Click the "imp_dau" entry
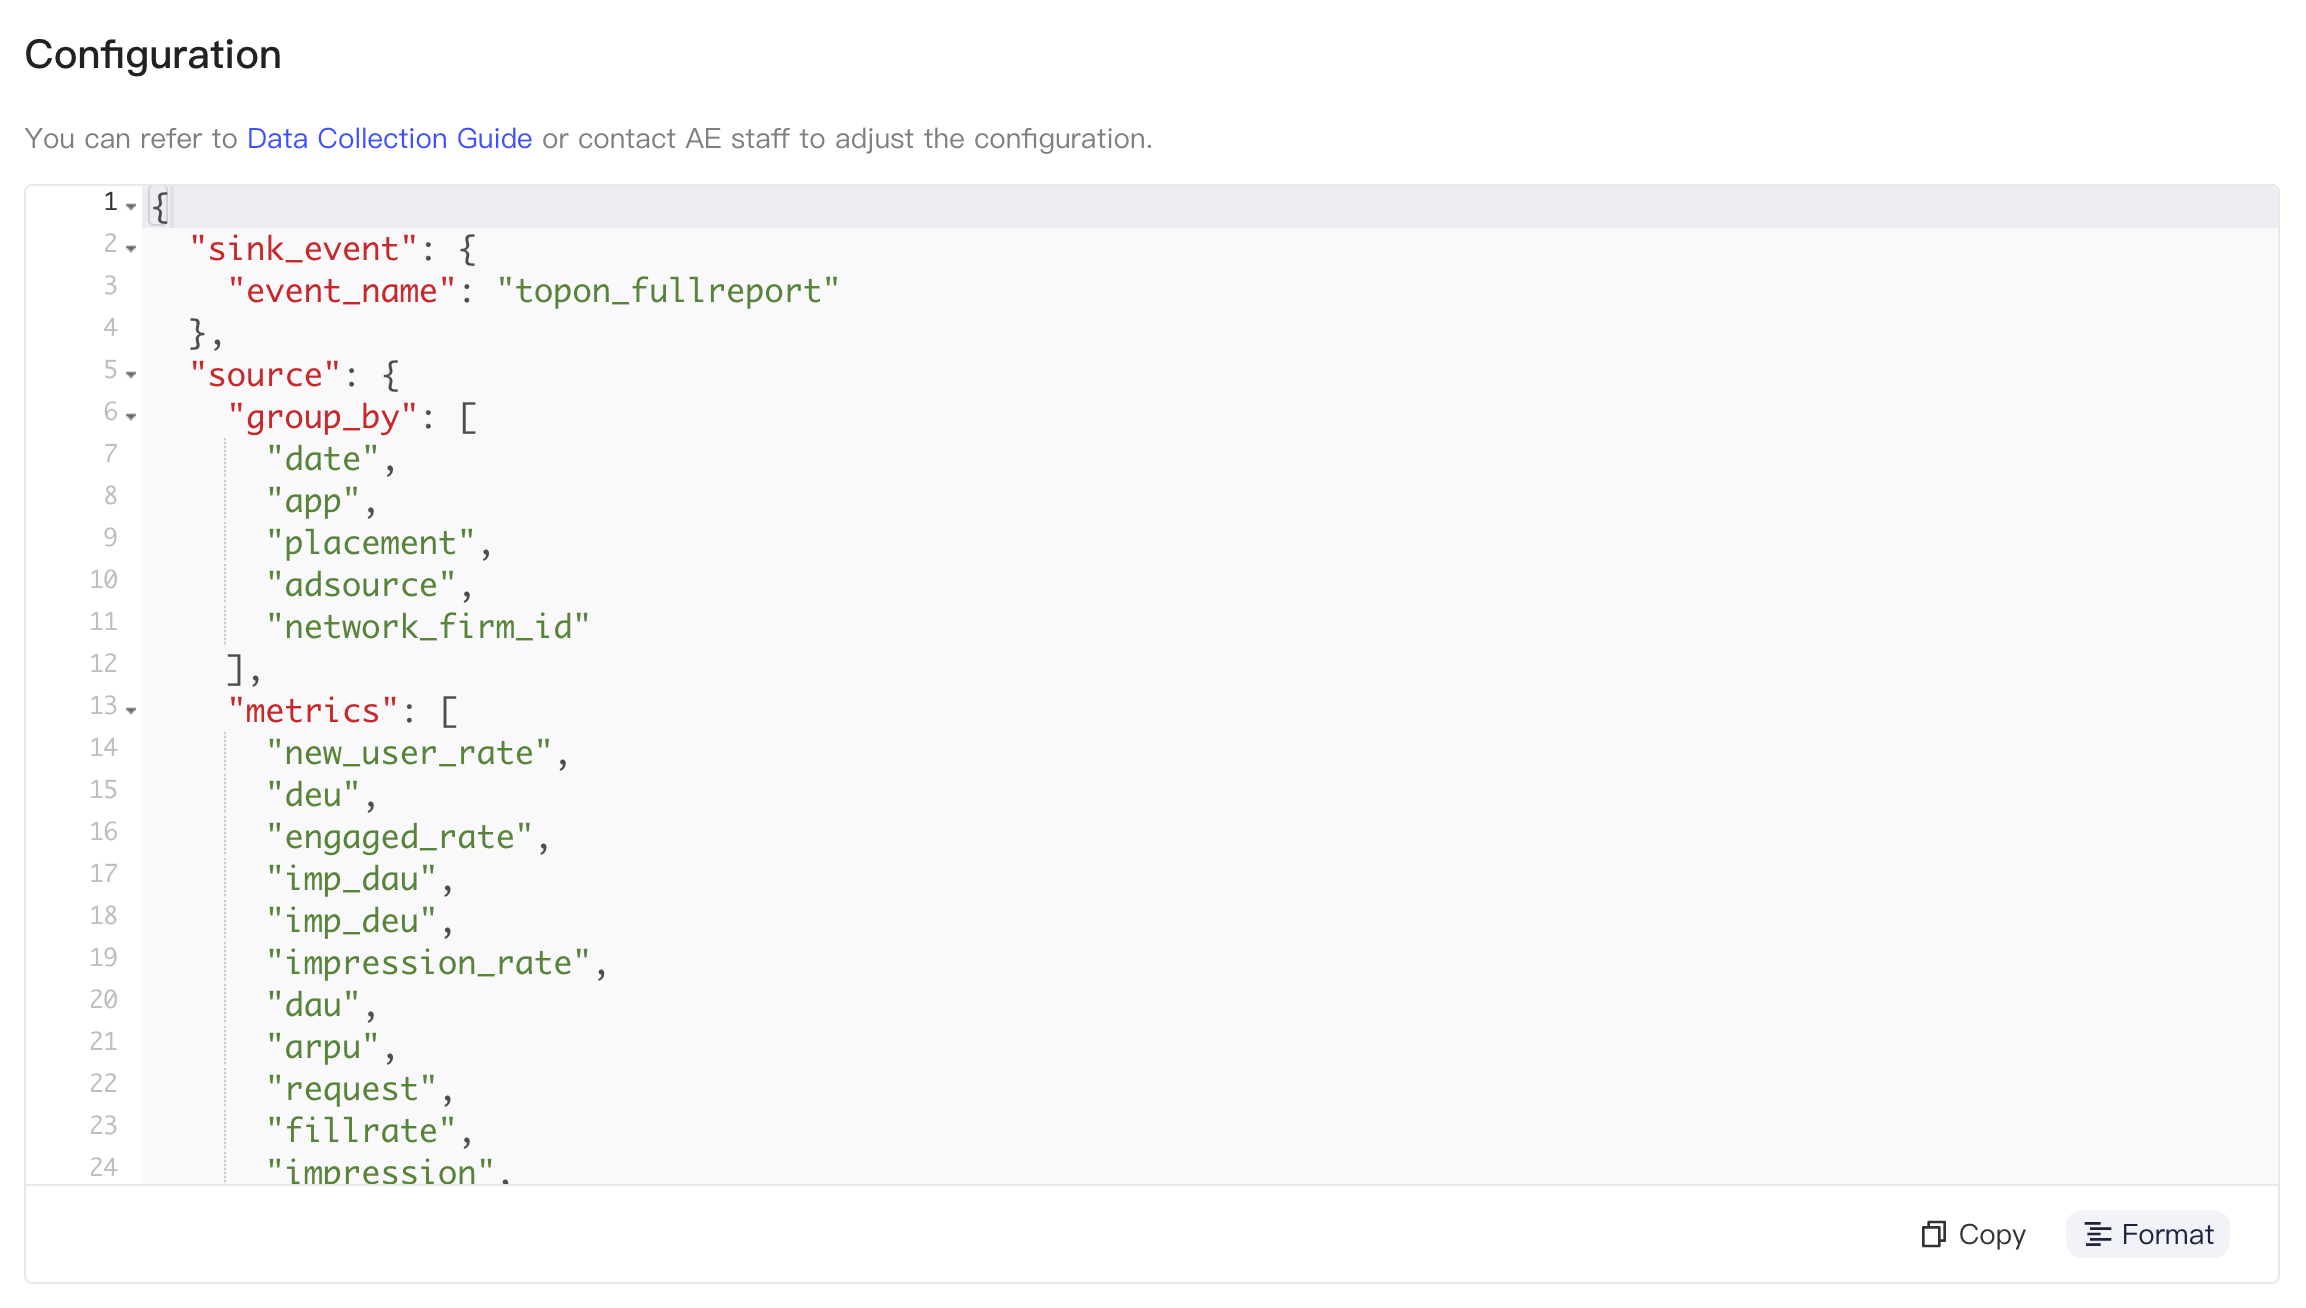 coord(351,879)
